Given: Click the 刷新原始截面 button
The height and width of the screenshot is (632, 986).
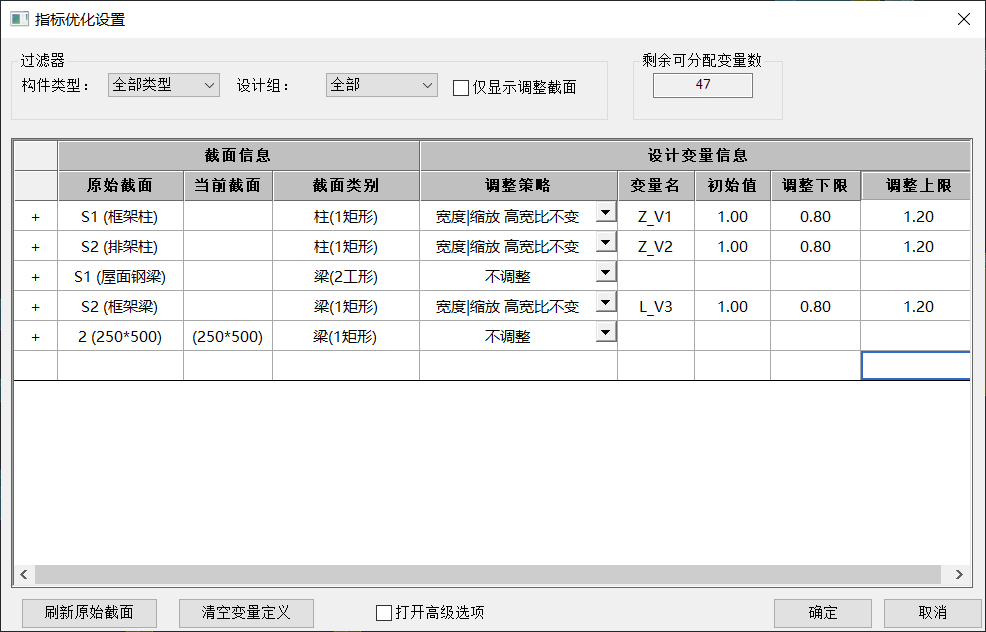Looking at the screenshot, I should 89,613.
